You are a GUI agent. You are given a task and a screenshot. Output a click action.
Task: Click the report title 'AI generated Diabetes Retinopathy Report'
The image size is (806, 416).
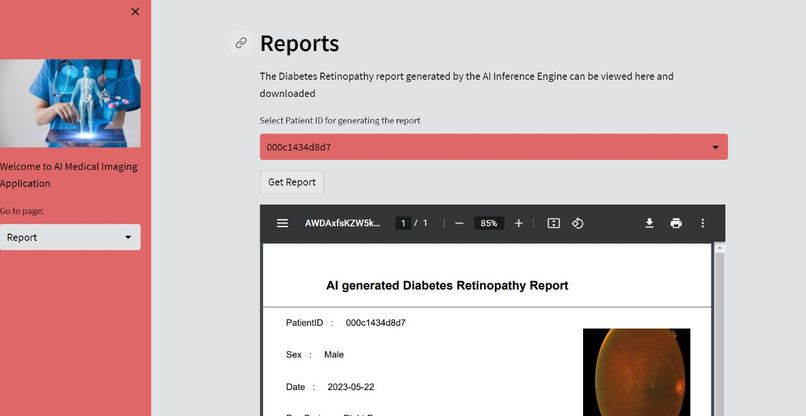point(447,285)
